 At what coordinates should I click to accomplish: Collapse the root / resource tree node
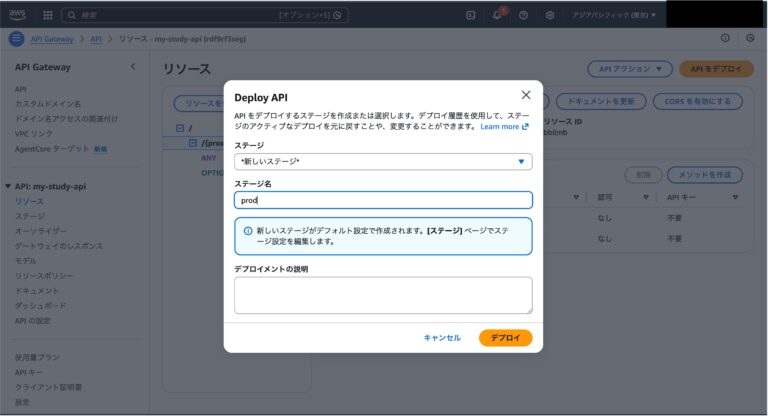179,128
